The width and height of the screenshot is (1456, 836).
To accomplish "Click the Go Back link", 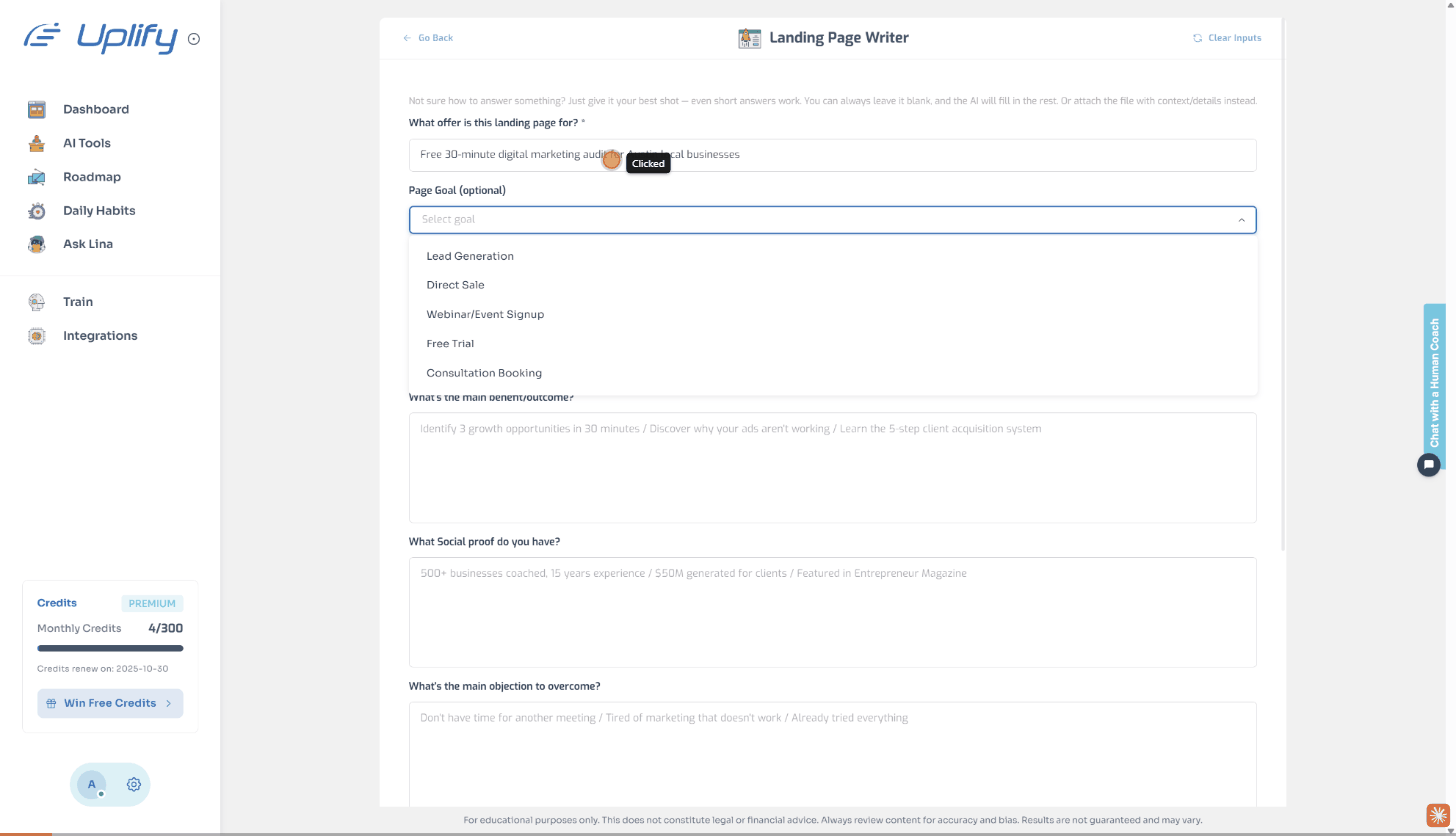I will click(428, 38).
